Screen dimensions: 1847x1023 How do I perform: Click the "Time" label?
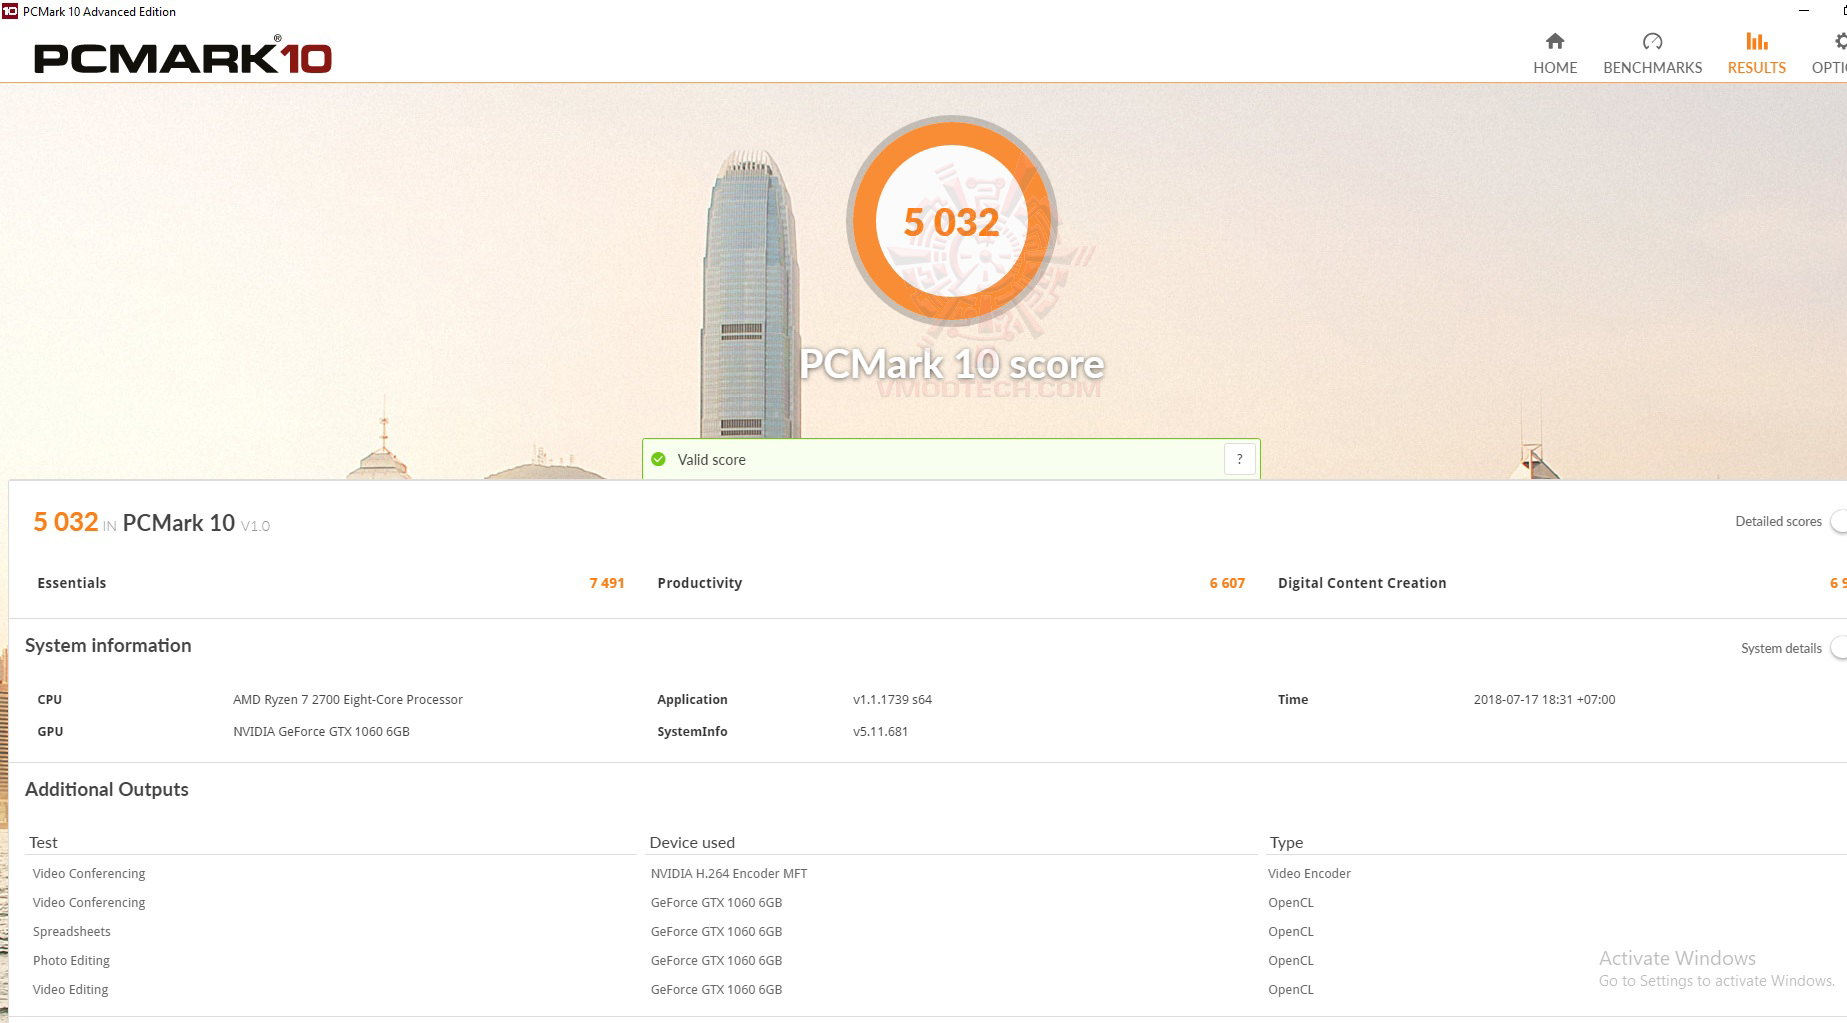[x=1292, y=700]
